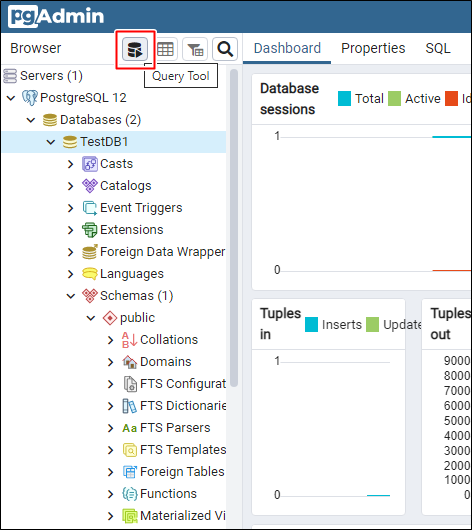Click the Event Triggers node icon

(x=90, y=208)
